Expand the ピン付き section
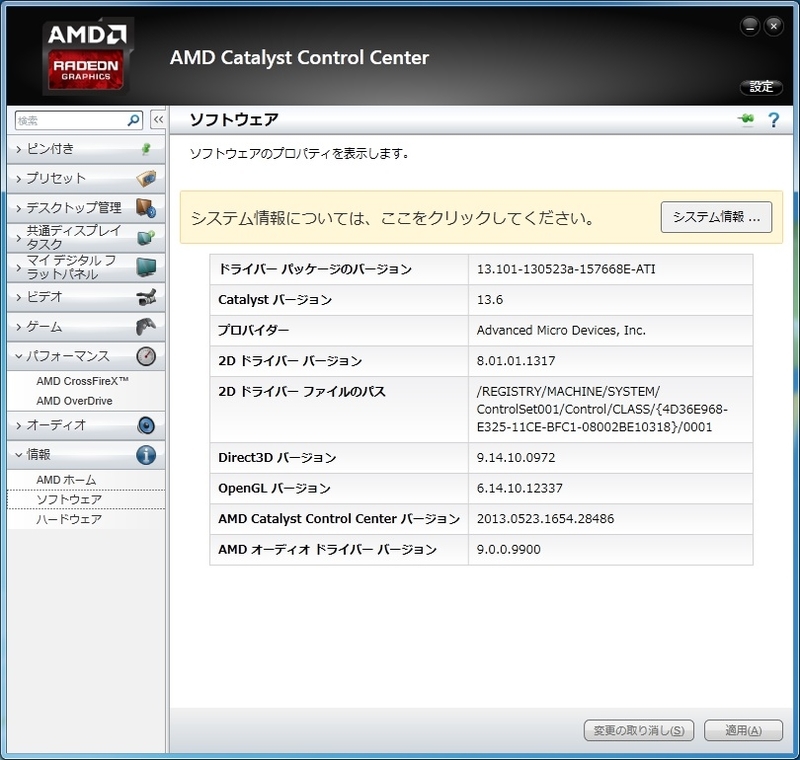Viewport: 800px width, 760px height. [x=86, y=149]
